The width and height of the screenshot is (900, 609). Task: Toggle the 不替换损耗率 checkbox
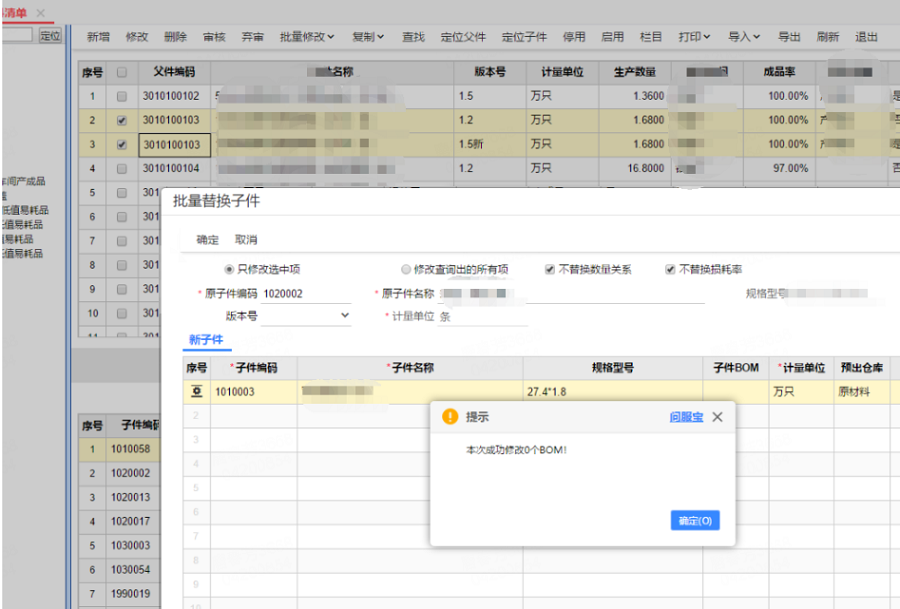(670, 269)
